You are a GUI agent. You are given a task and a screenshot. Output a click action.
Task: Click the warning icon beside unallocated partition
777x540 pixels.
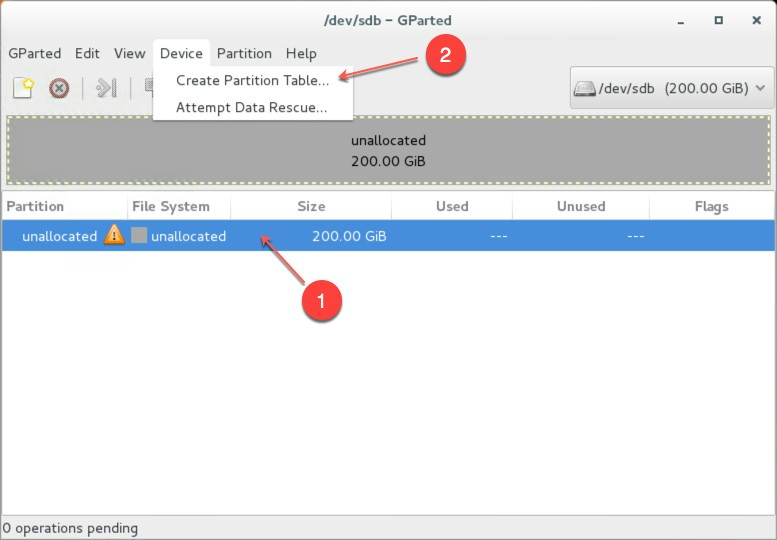pos(115,236)
